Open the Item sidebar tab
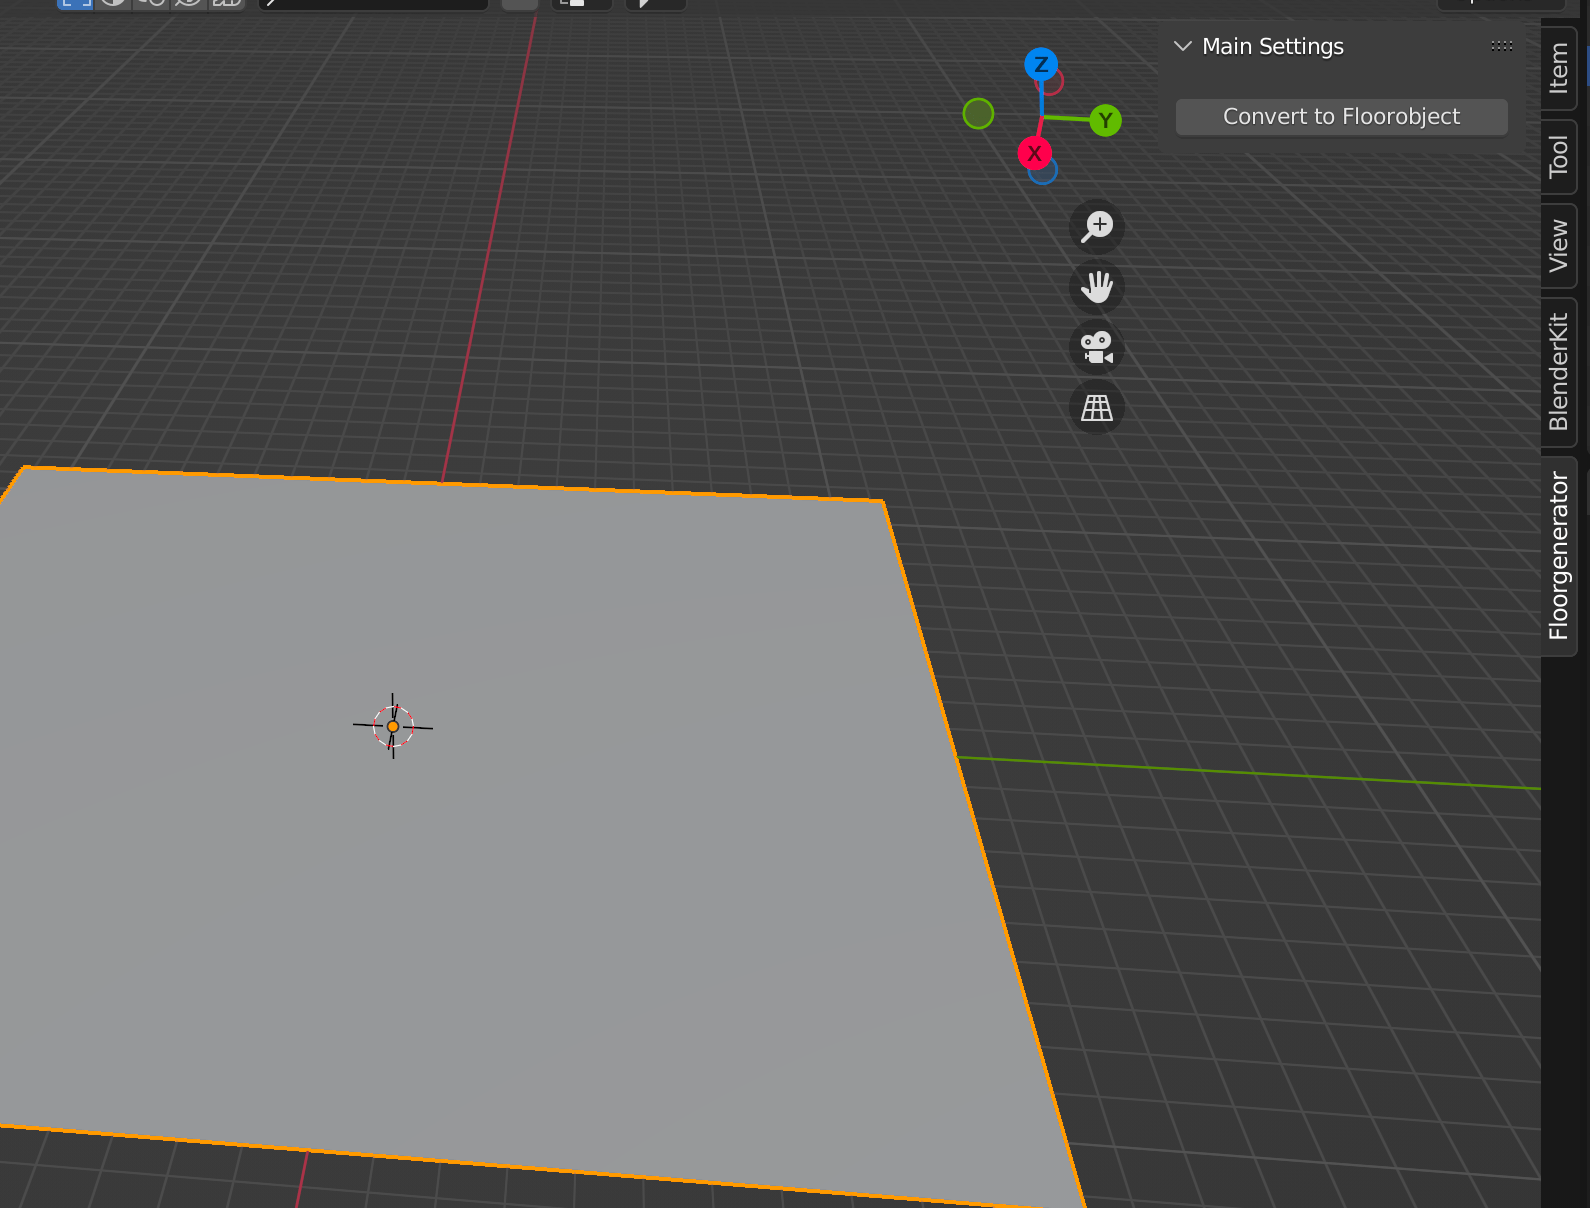Viewport: 1590px width, 1208px height. point(1558,68)
